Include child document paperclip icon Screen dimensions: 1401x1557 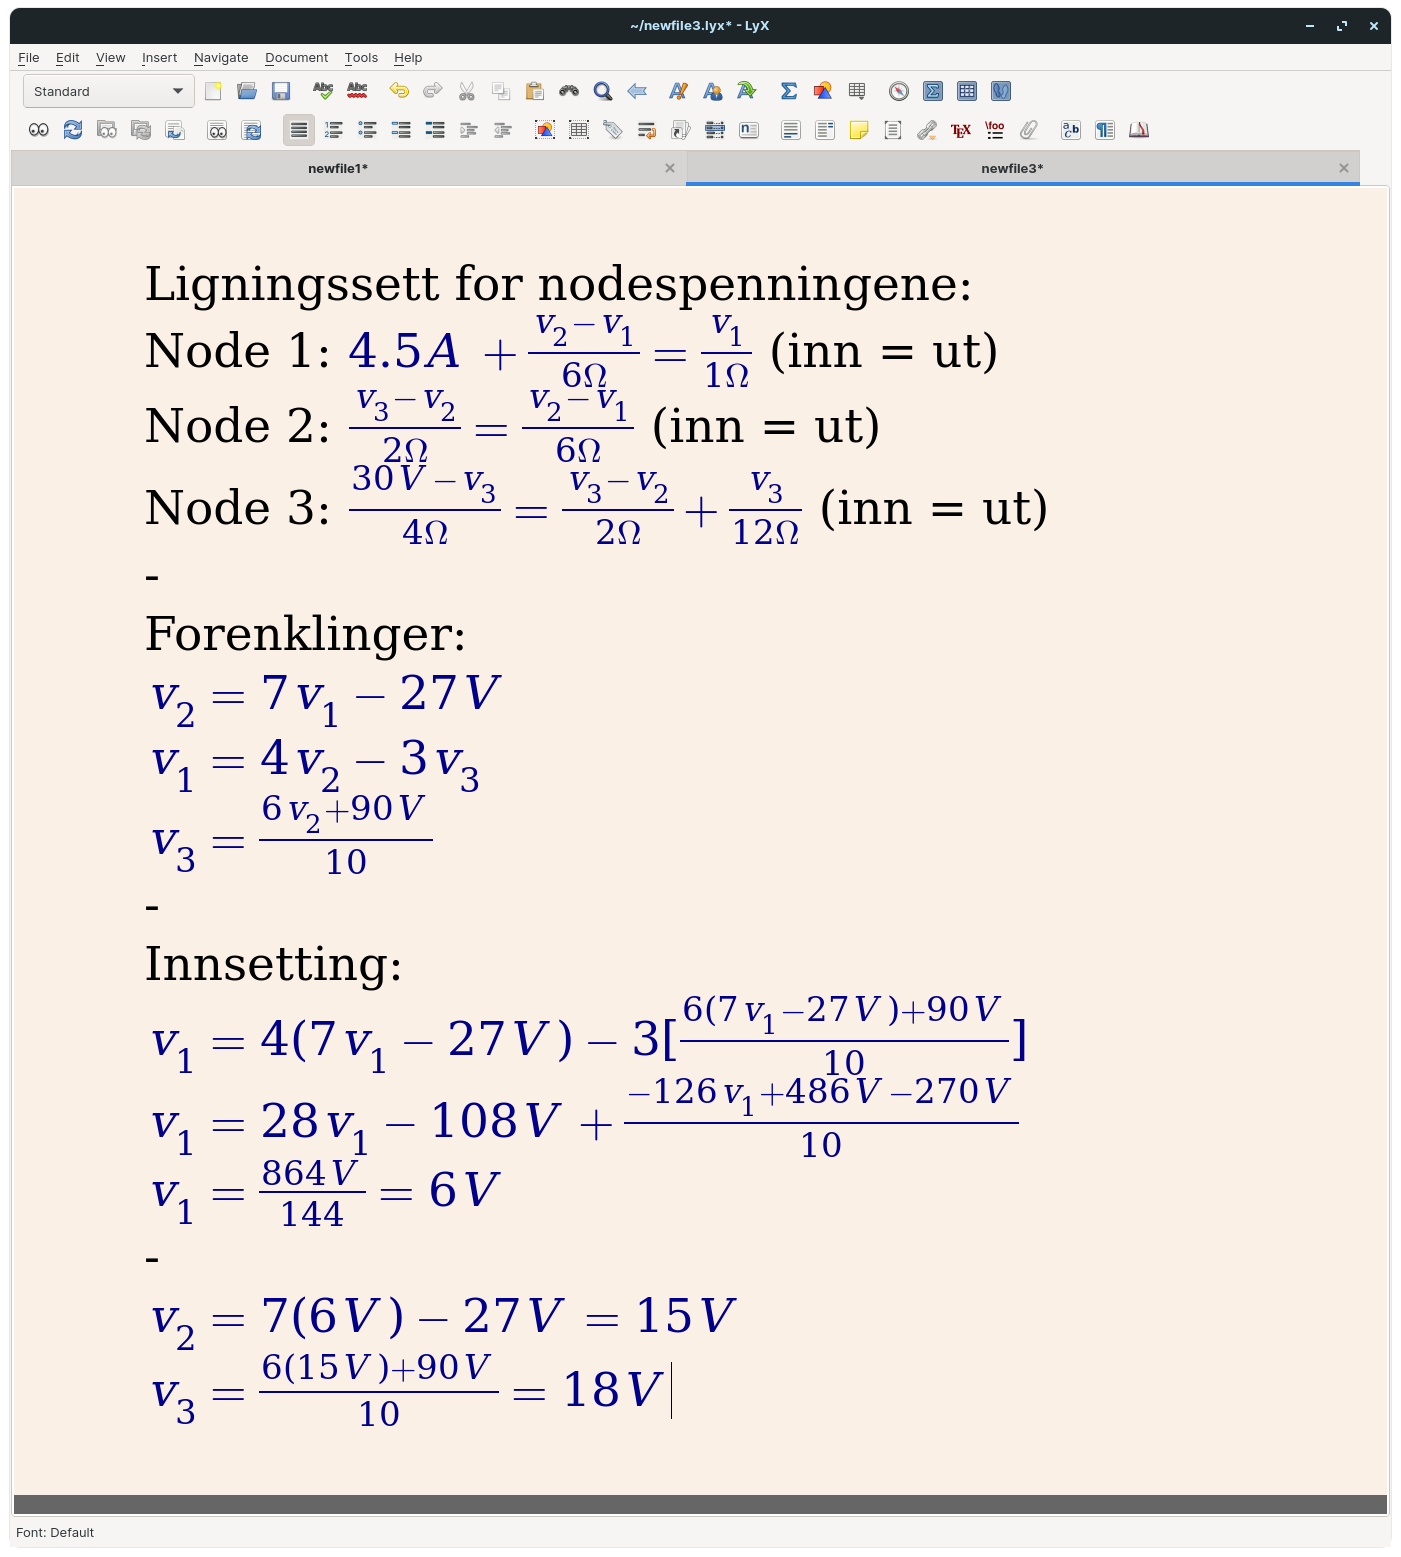(x=1029, y=130)
